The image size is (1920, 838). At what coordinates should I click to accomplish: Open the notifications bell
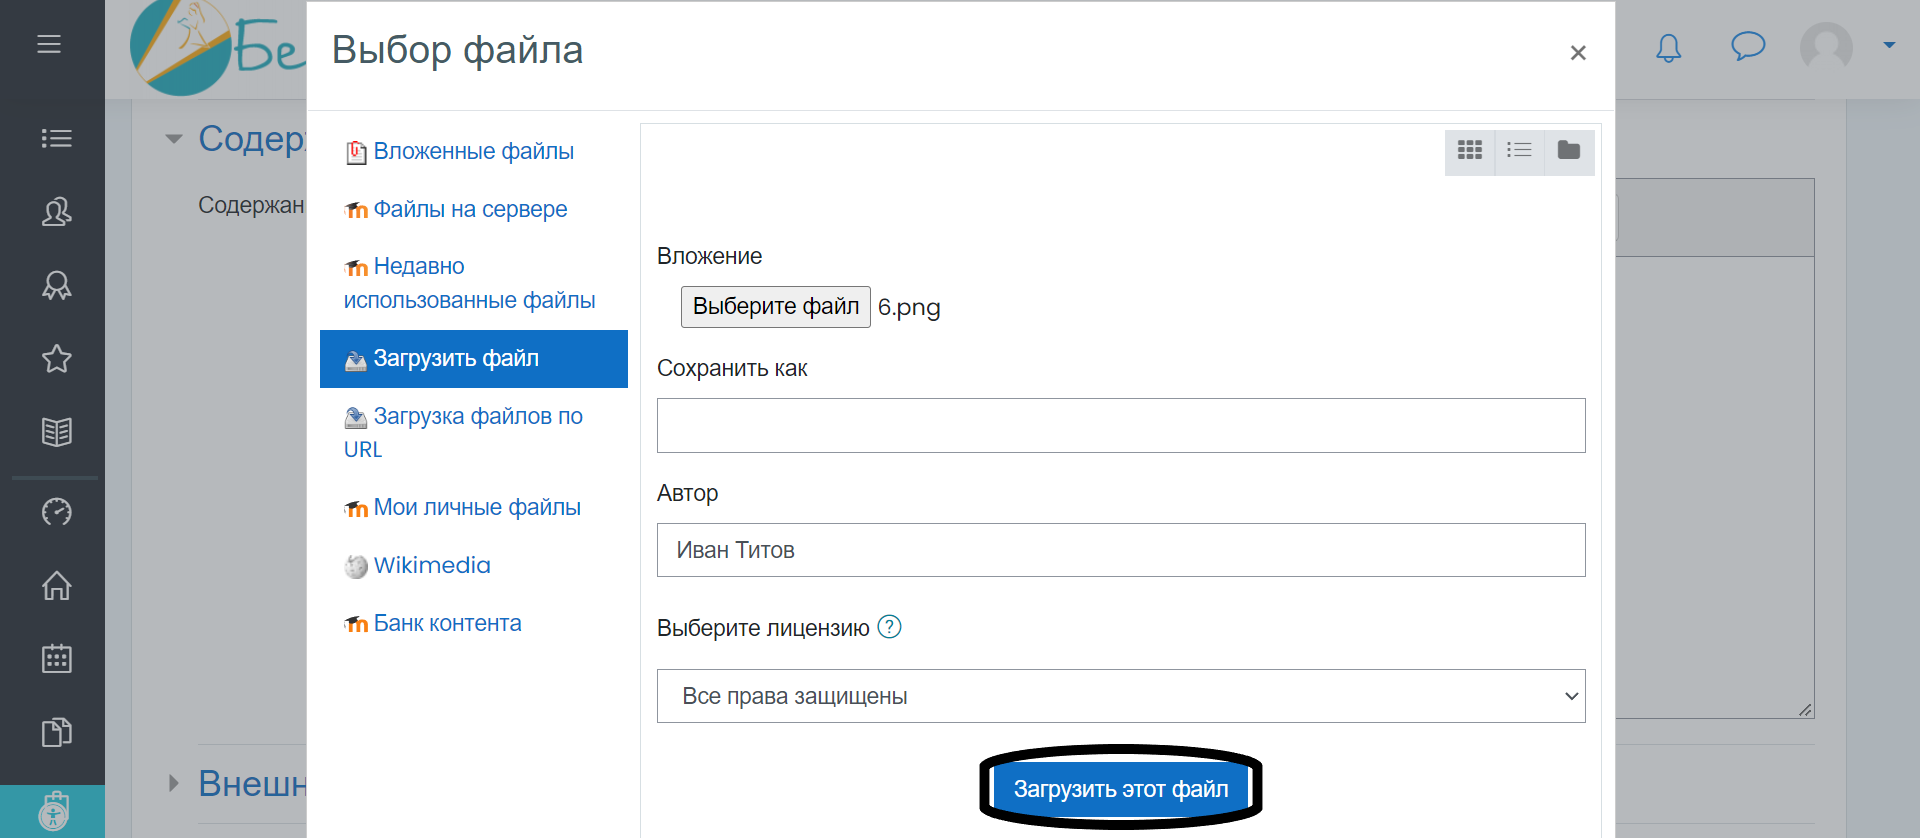pyautogui.click(x=1668, y=48)
